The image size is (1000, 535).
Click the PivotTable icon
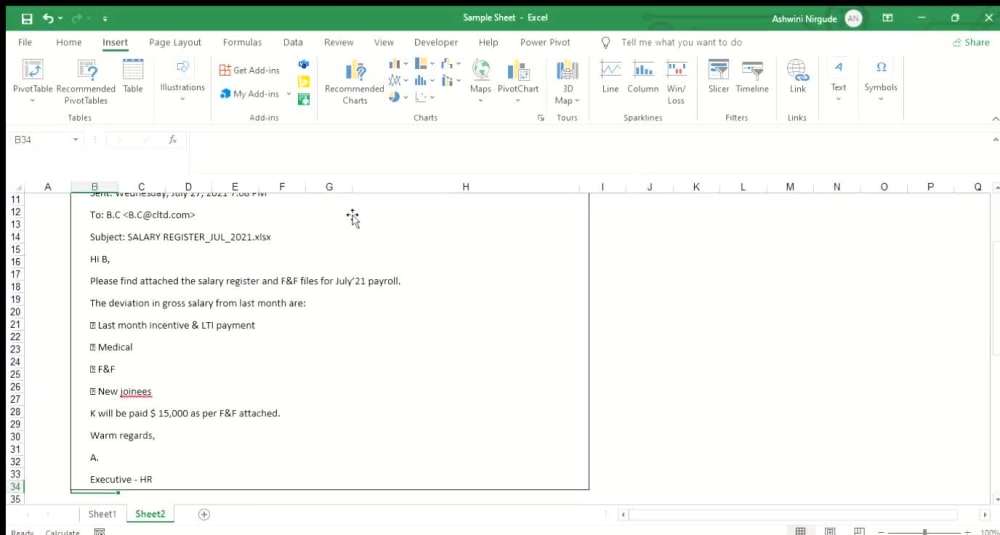click(33, 70)
